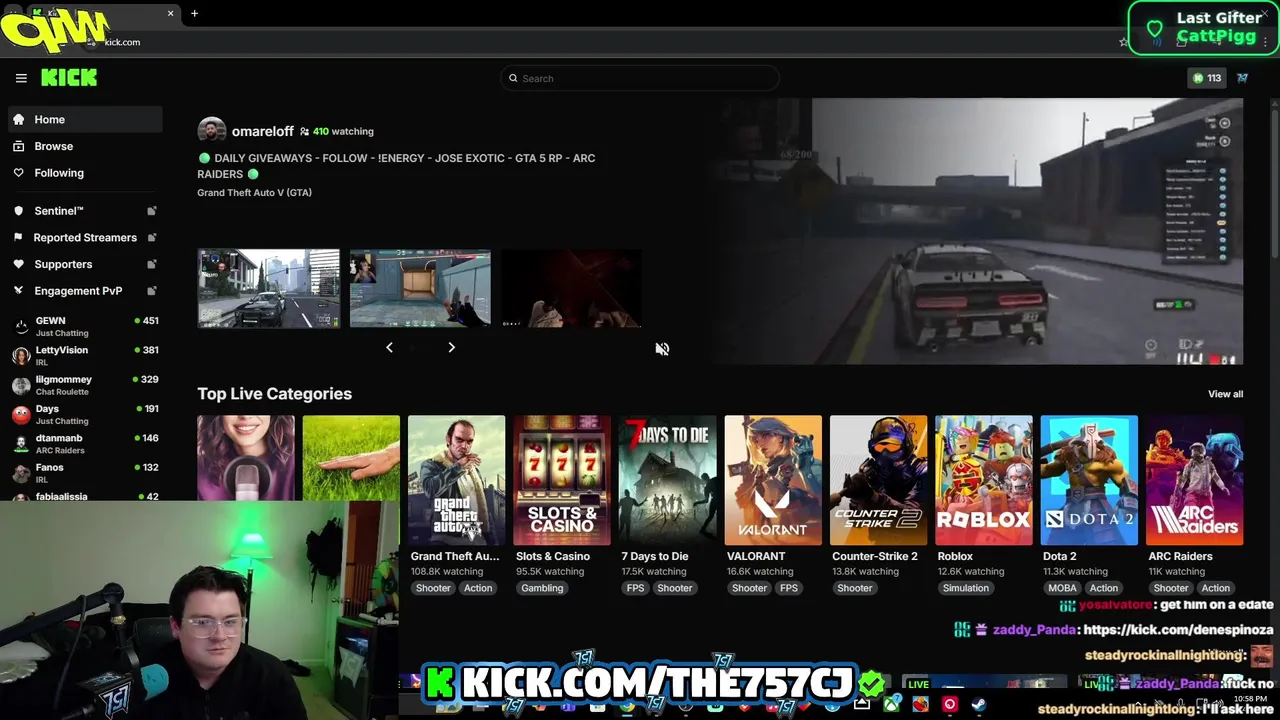Click the external-link icon beside Engagement PvP
1280x720 pixels.
coord(152,291)
